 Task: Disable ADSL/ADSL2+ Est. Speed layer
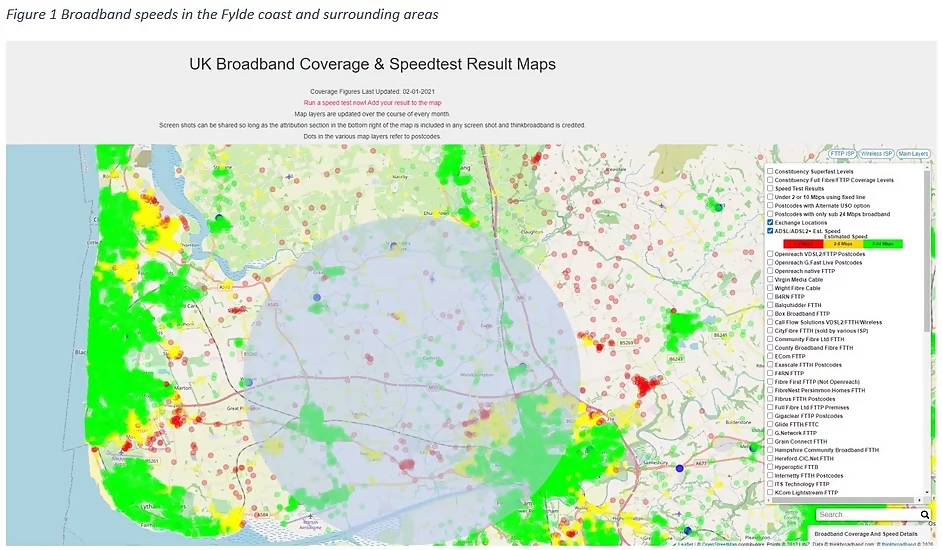pyautogui.click(x=770, y=230)
